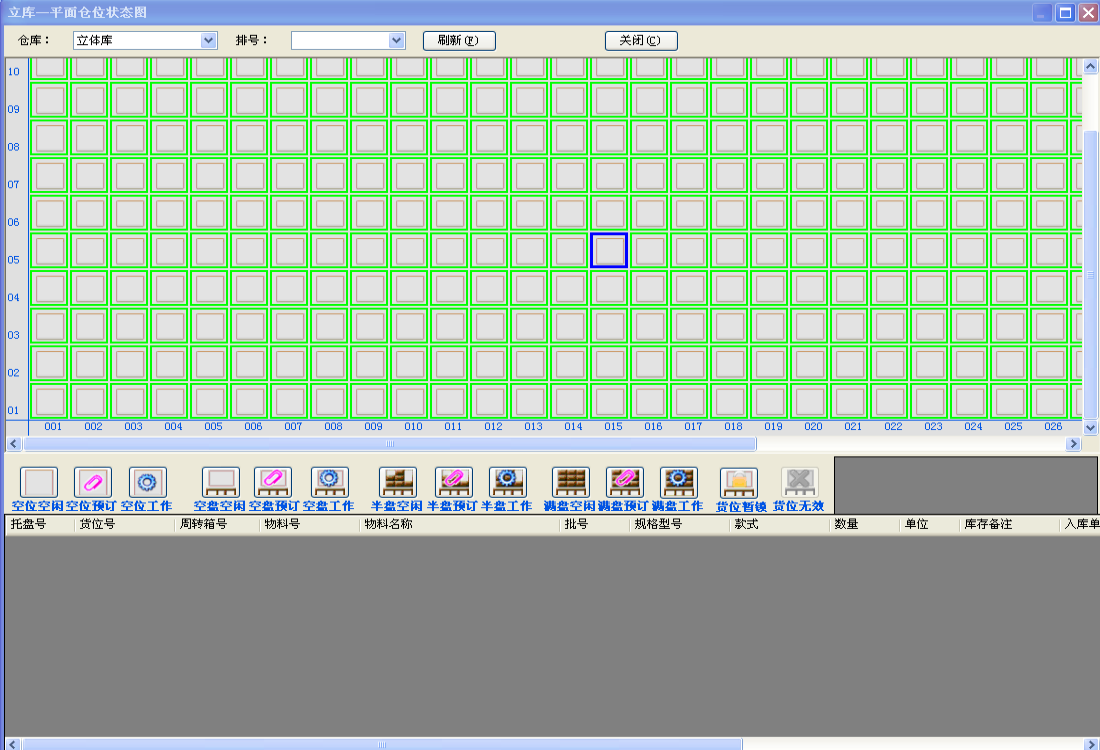Click the grid horizontal scrollbar thumb
This screenshot has width=1100, height=750.
pos(390,443)
